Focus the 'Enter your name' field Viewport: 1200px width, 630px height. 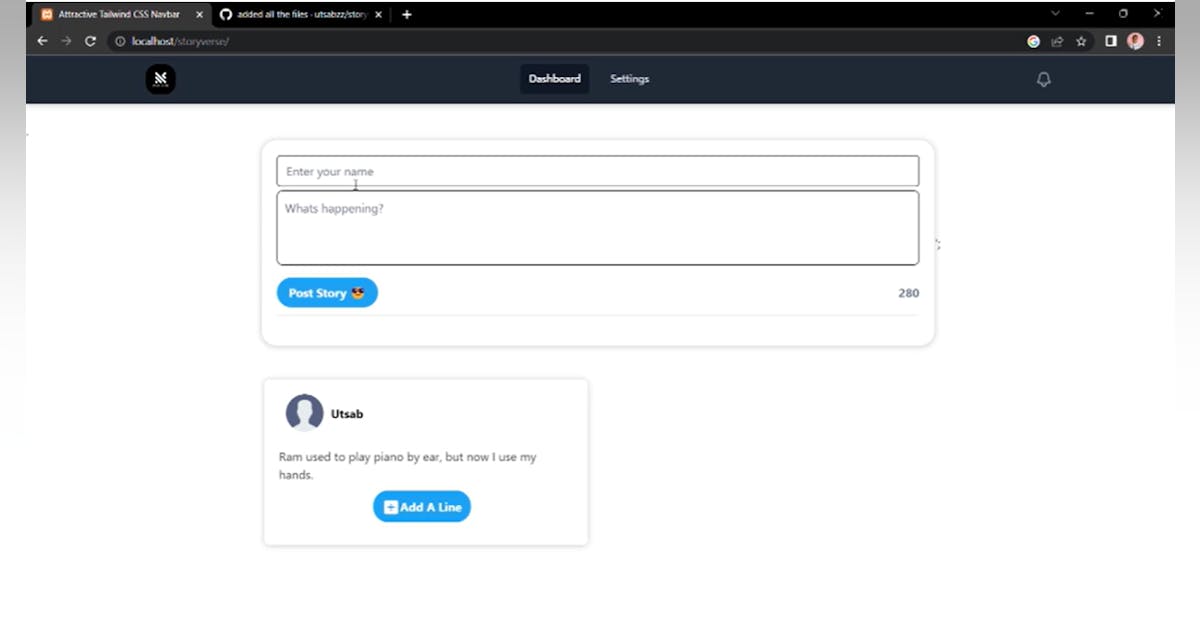(x=597, y=171)
